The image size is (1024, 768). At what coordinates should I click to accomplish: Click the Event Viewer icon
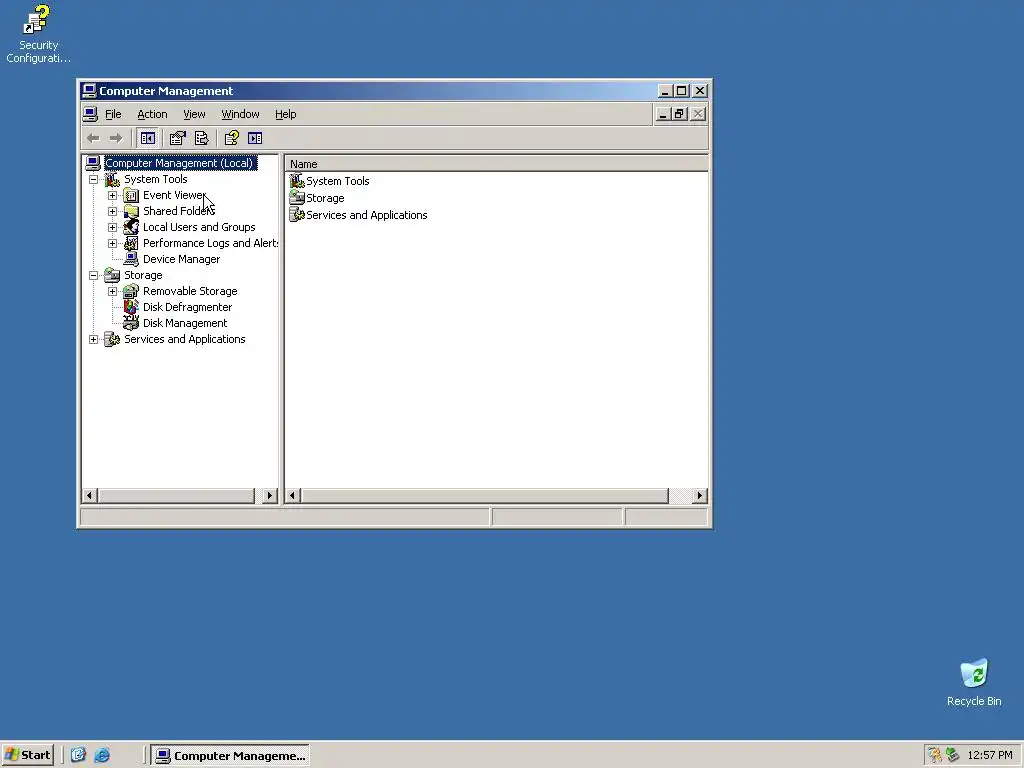pyautogui.click(x=131, y=195)
